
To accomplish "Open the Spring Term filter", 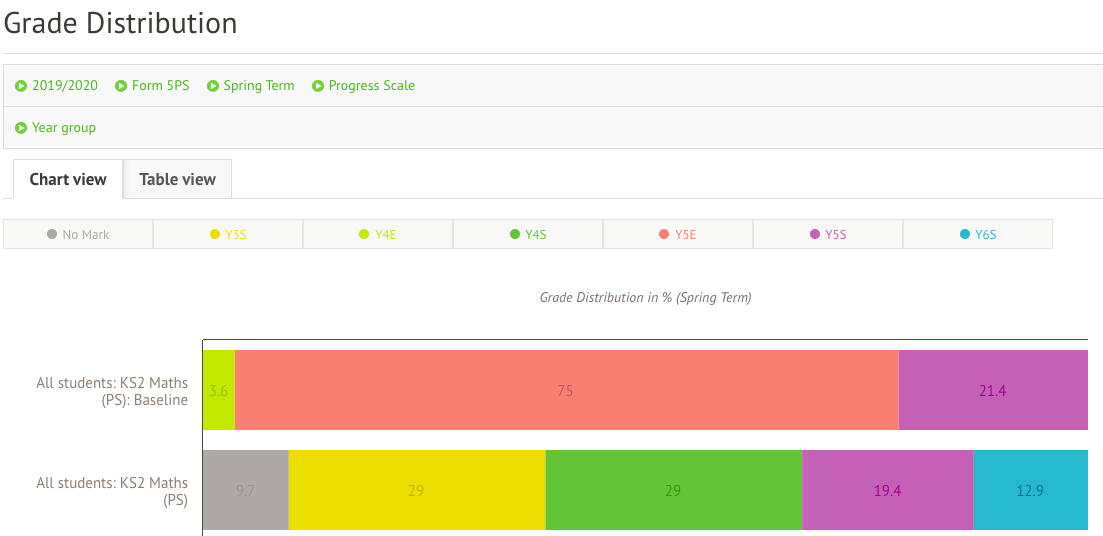I will point(258,86).
